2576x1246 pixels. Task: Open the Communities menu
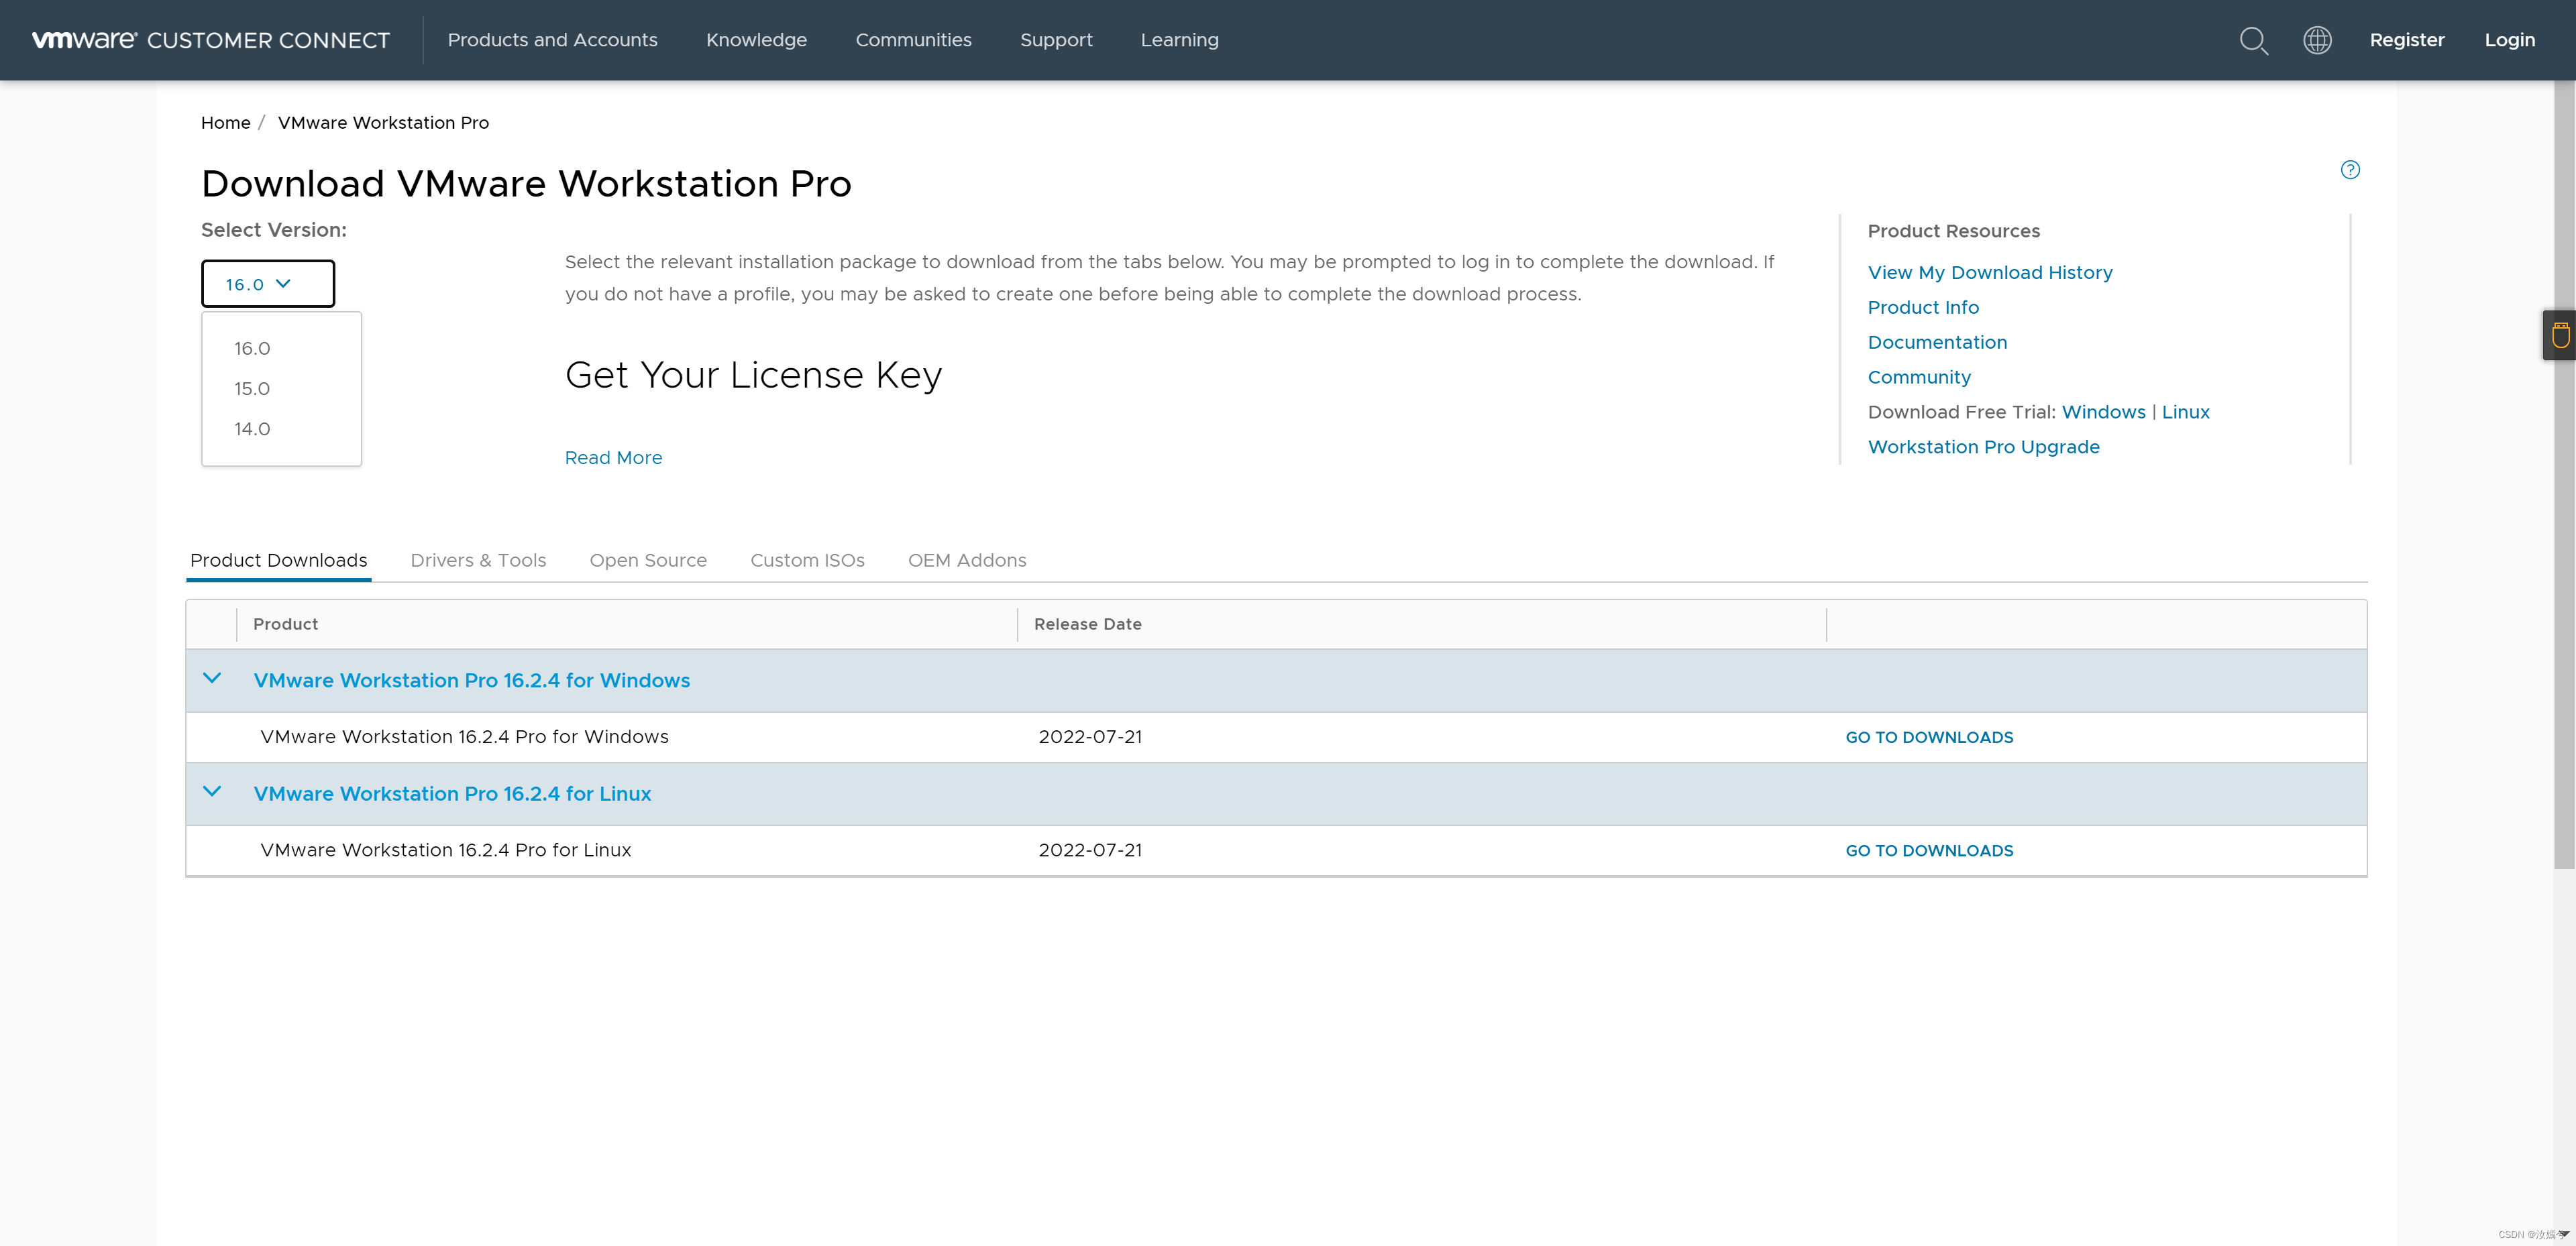pyautogui.click(x=913, y=40)
